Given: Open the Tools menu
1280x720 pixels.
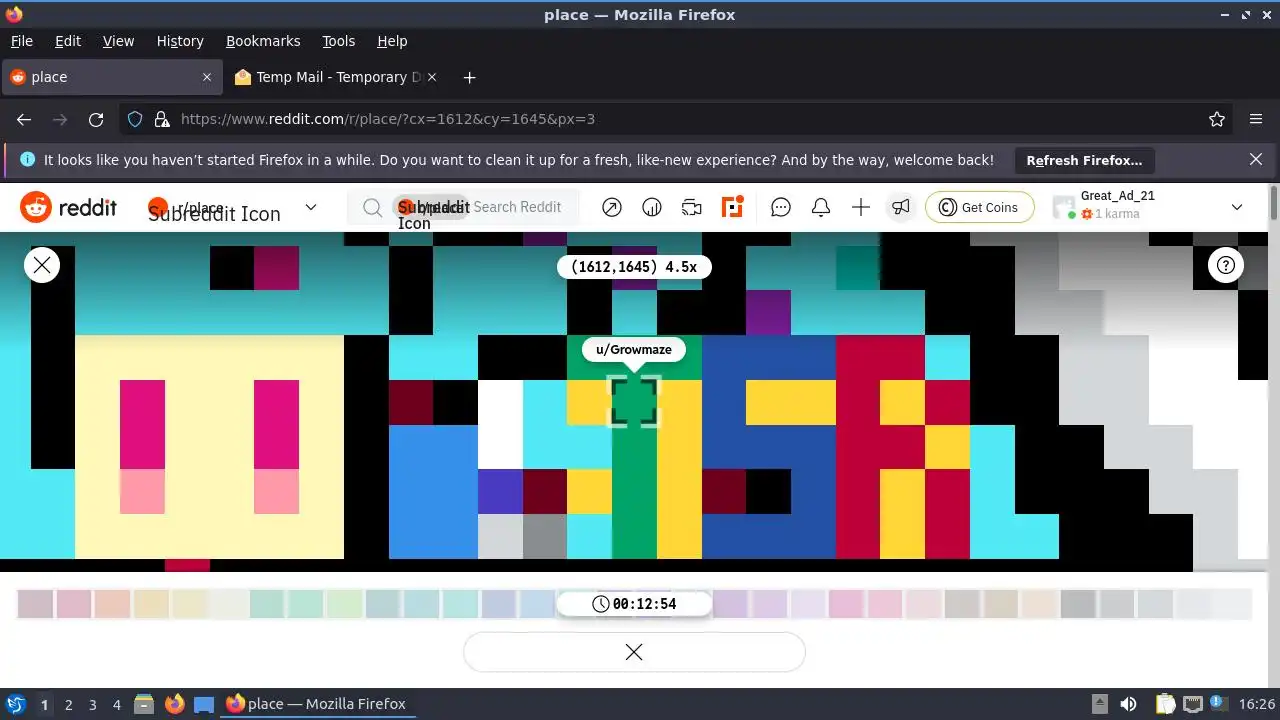Looking at the screenshot, I should [x=338, y=41].
